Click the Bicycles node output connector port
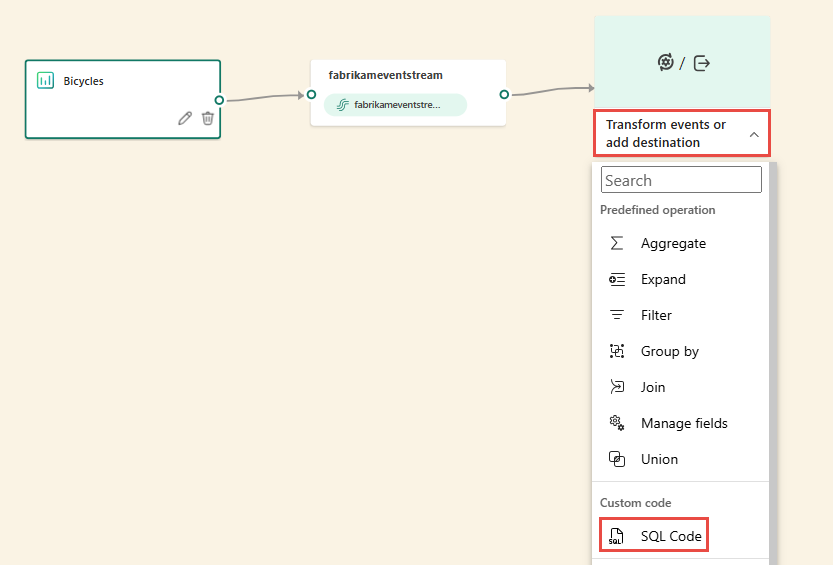Viewport: 833px width, 565px height. point(219,99)
